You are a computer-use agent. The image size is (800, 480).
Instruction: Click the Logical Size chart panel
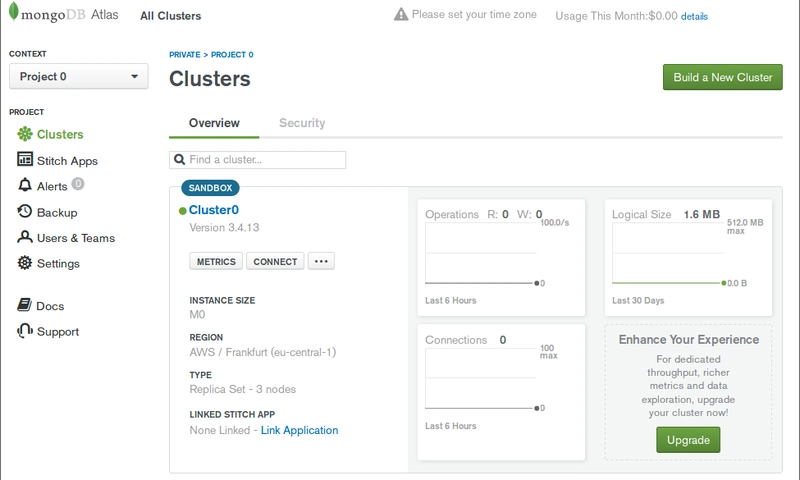click(688, 258)
